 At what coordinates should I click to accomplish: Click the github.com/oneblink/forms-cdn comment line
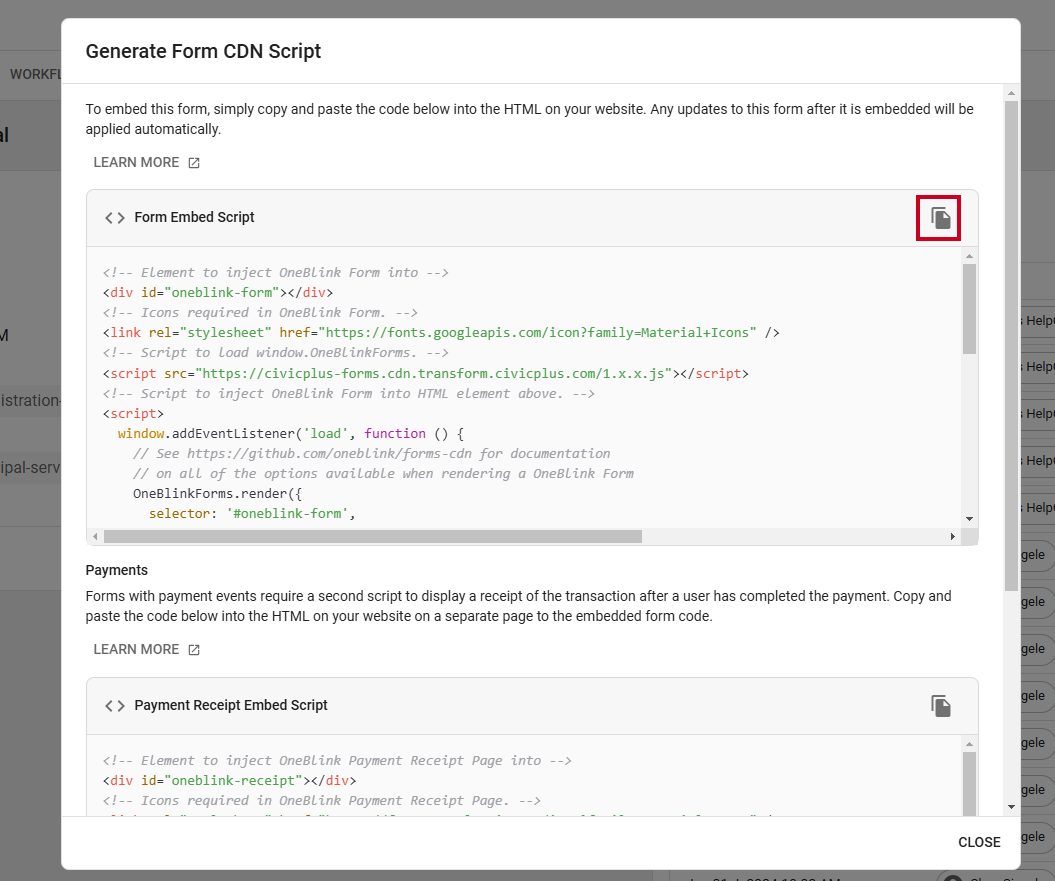tap(371, 454)
